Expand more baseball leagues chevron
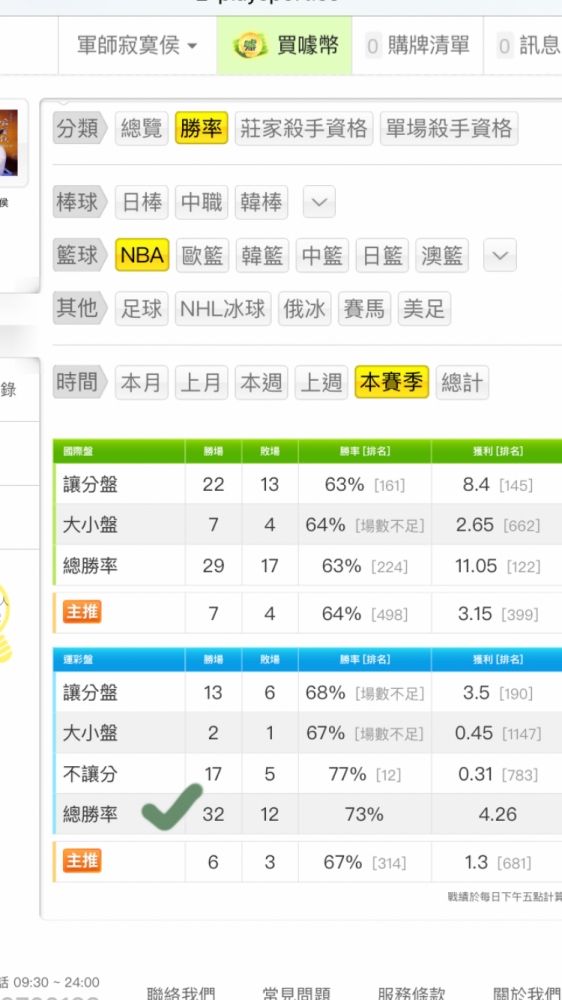This screenshot has width=562, height=1000. (319, 202)
